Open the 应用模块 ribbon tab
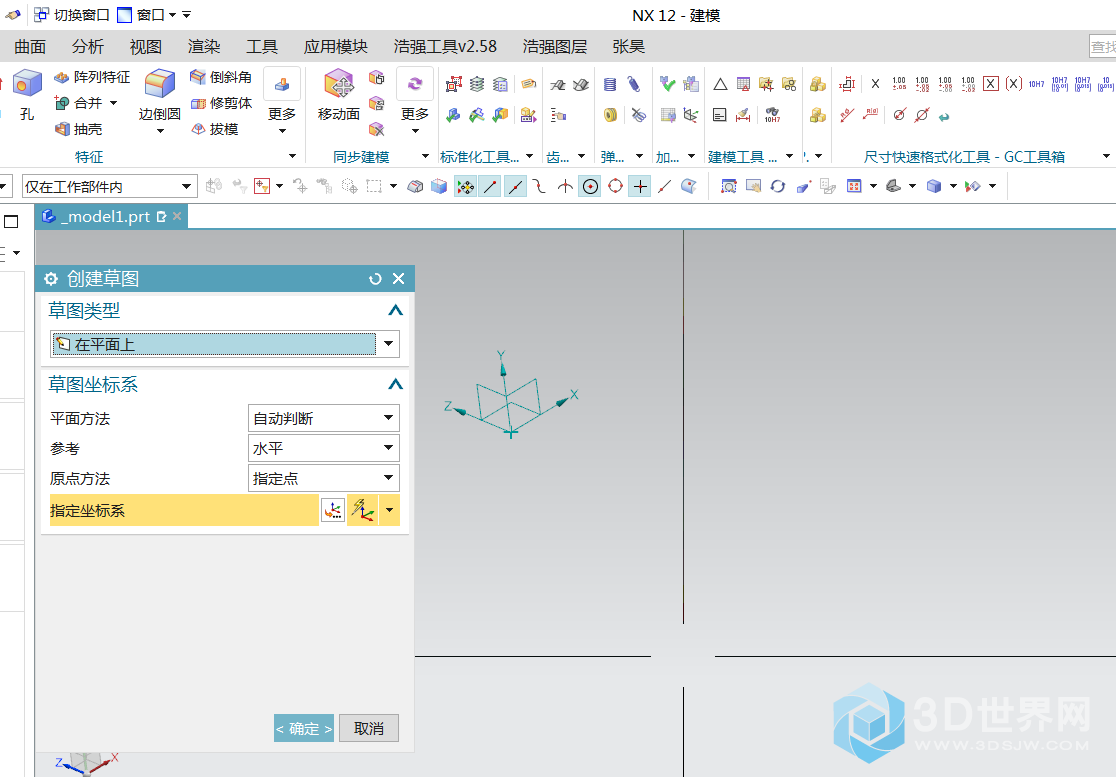The image size is (1116, 777). 336,47
